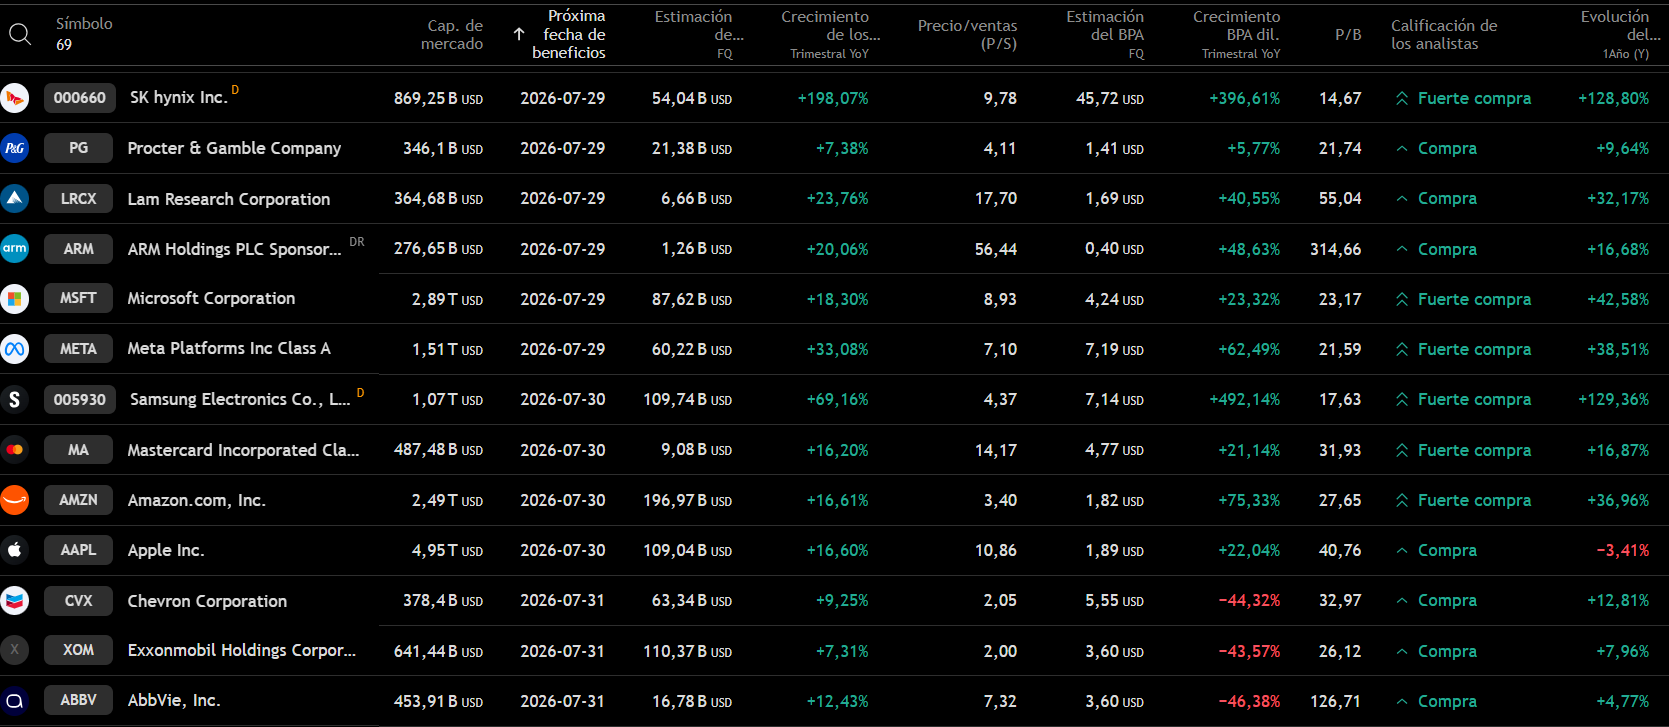Click the 005930 ticker badge
The image size is (1669, 727).
80,399
